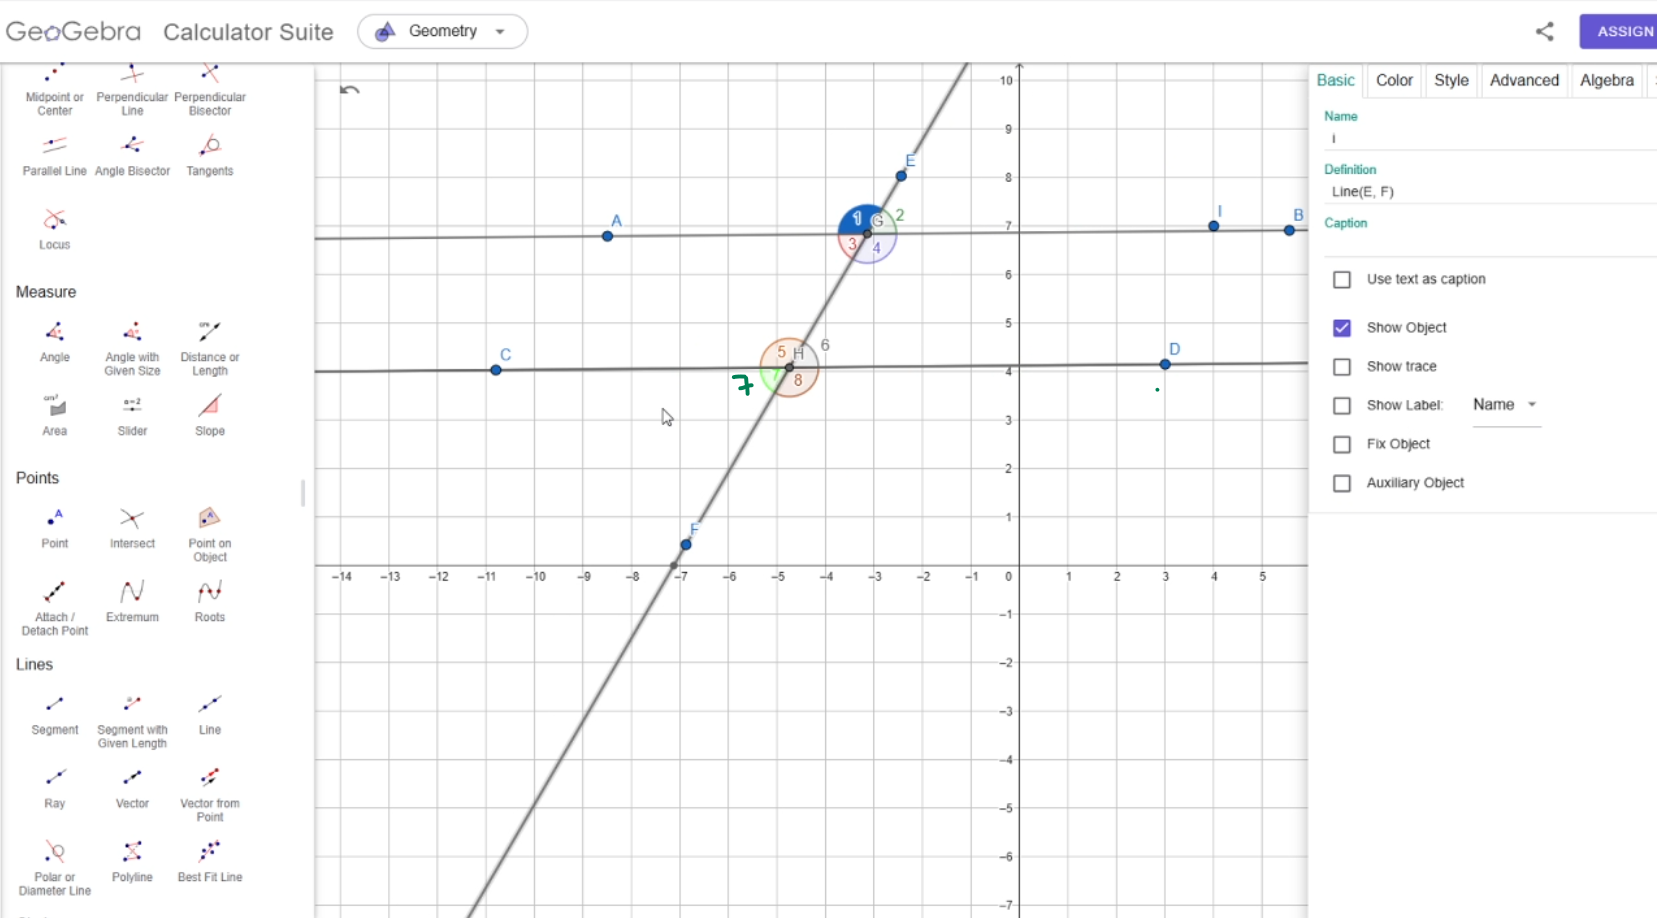The width and height of the screenshot is (1657, 918).
Task: Activate the Slope tool
Action: (210, 415)
